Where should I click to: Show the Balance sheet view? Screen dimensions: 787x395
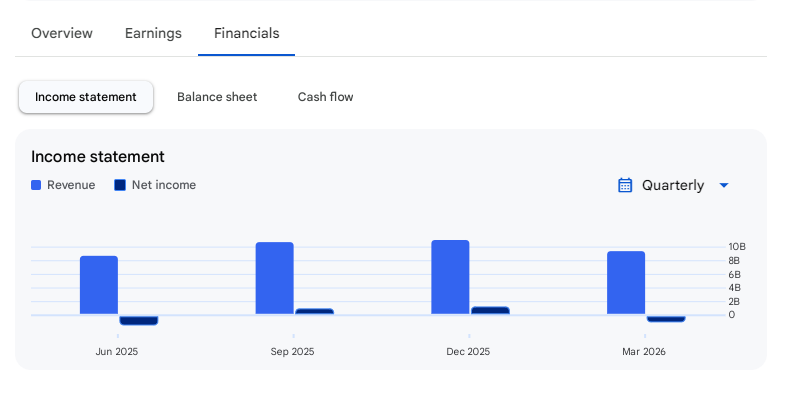coord(217,97)
